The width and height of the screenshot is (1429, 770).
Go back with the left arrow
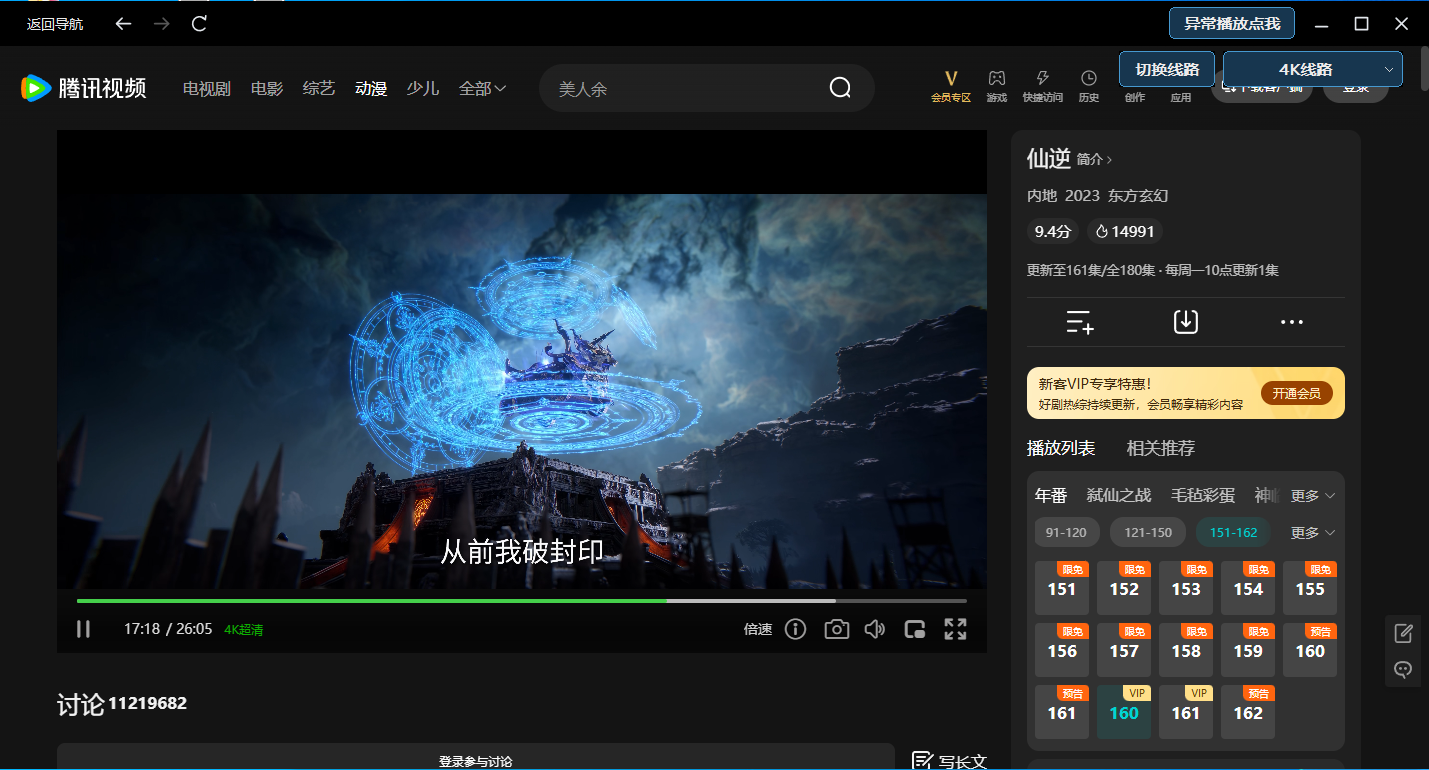pyautogui.click(x=123, y=23)
